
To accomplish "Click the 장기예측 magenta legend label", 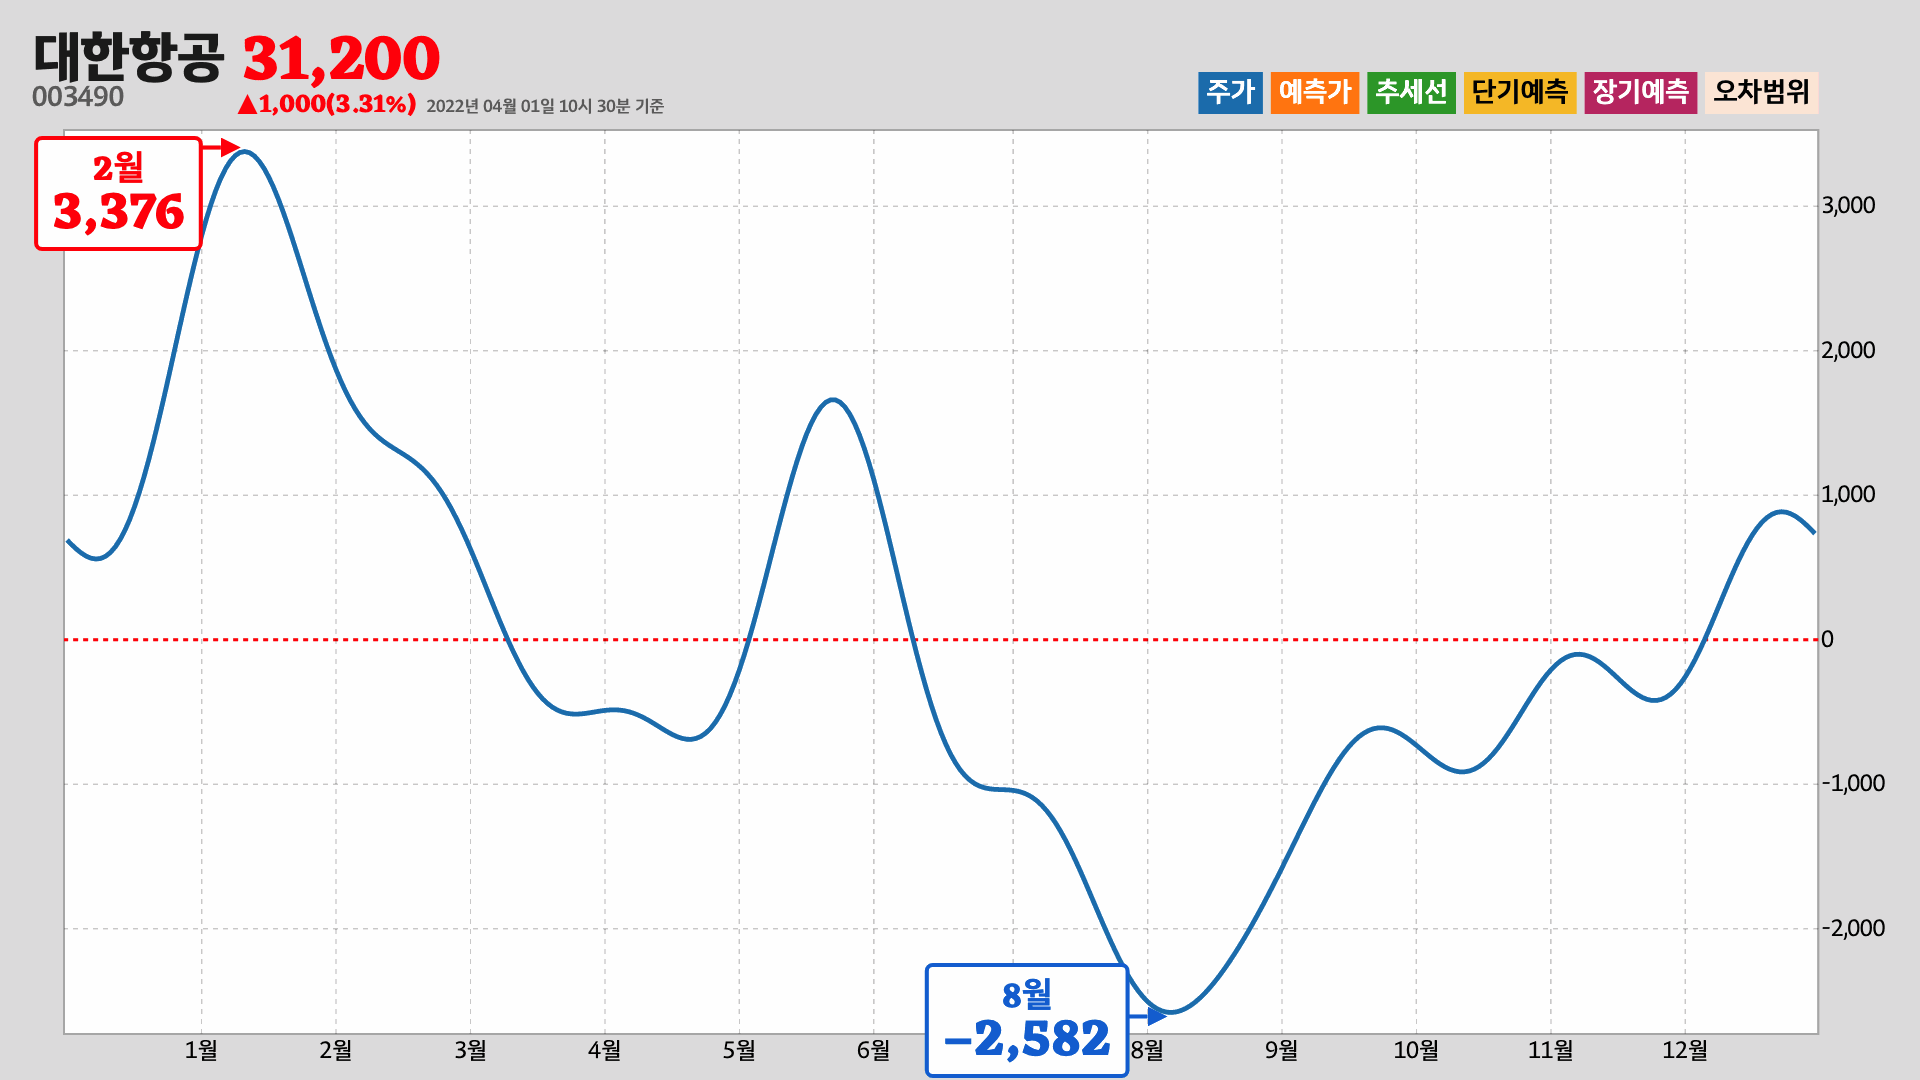I will coord(1640,92).
